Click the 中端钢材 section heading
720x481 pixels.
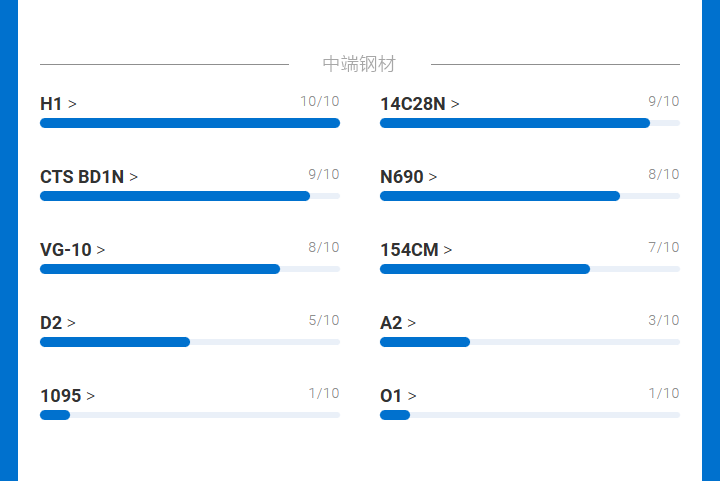359,64
